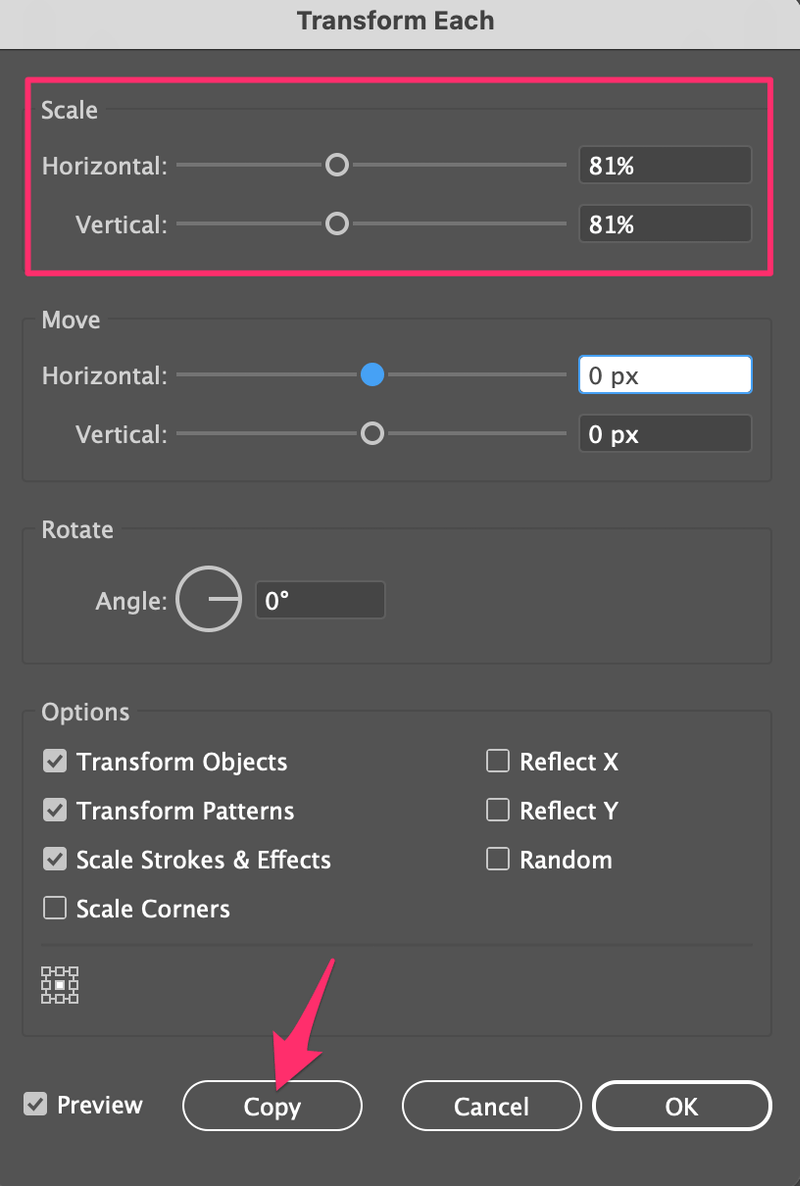Viewport: 800px width, 1186px height.
Task: Enable the Scale Corners option
Action: point(55,908)
